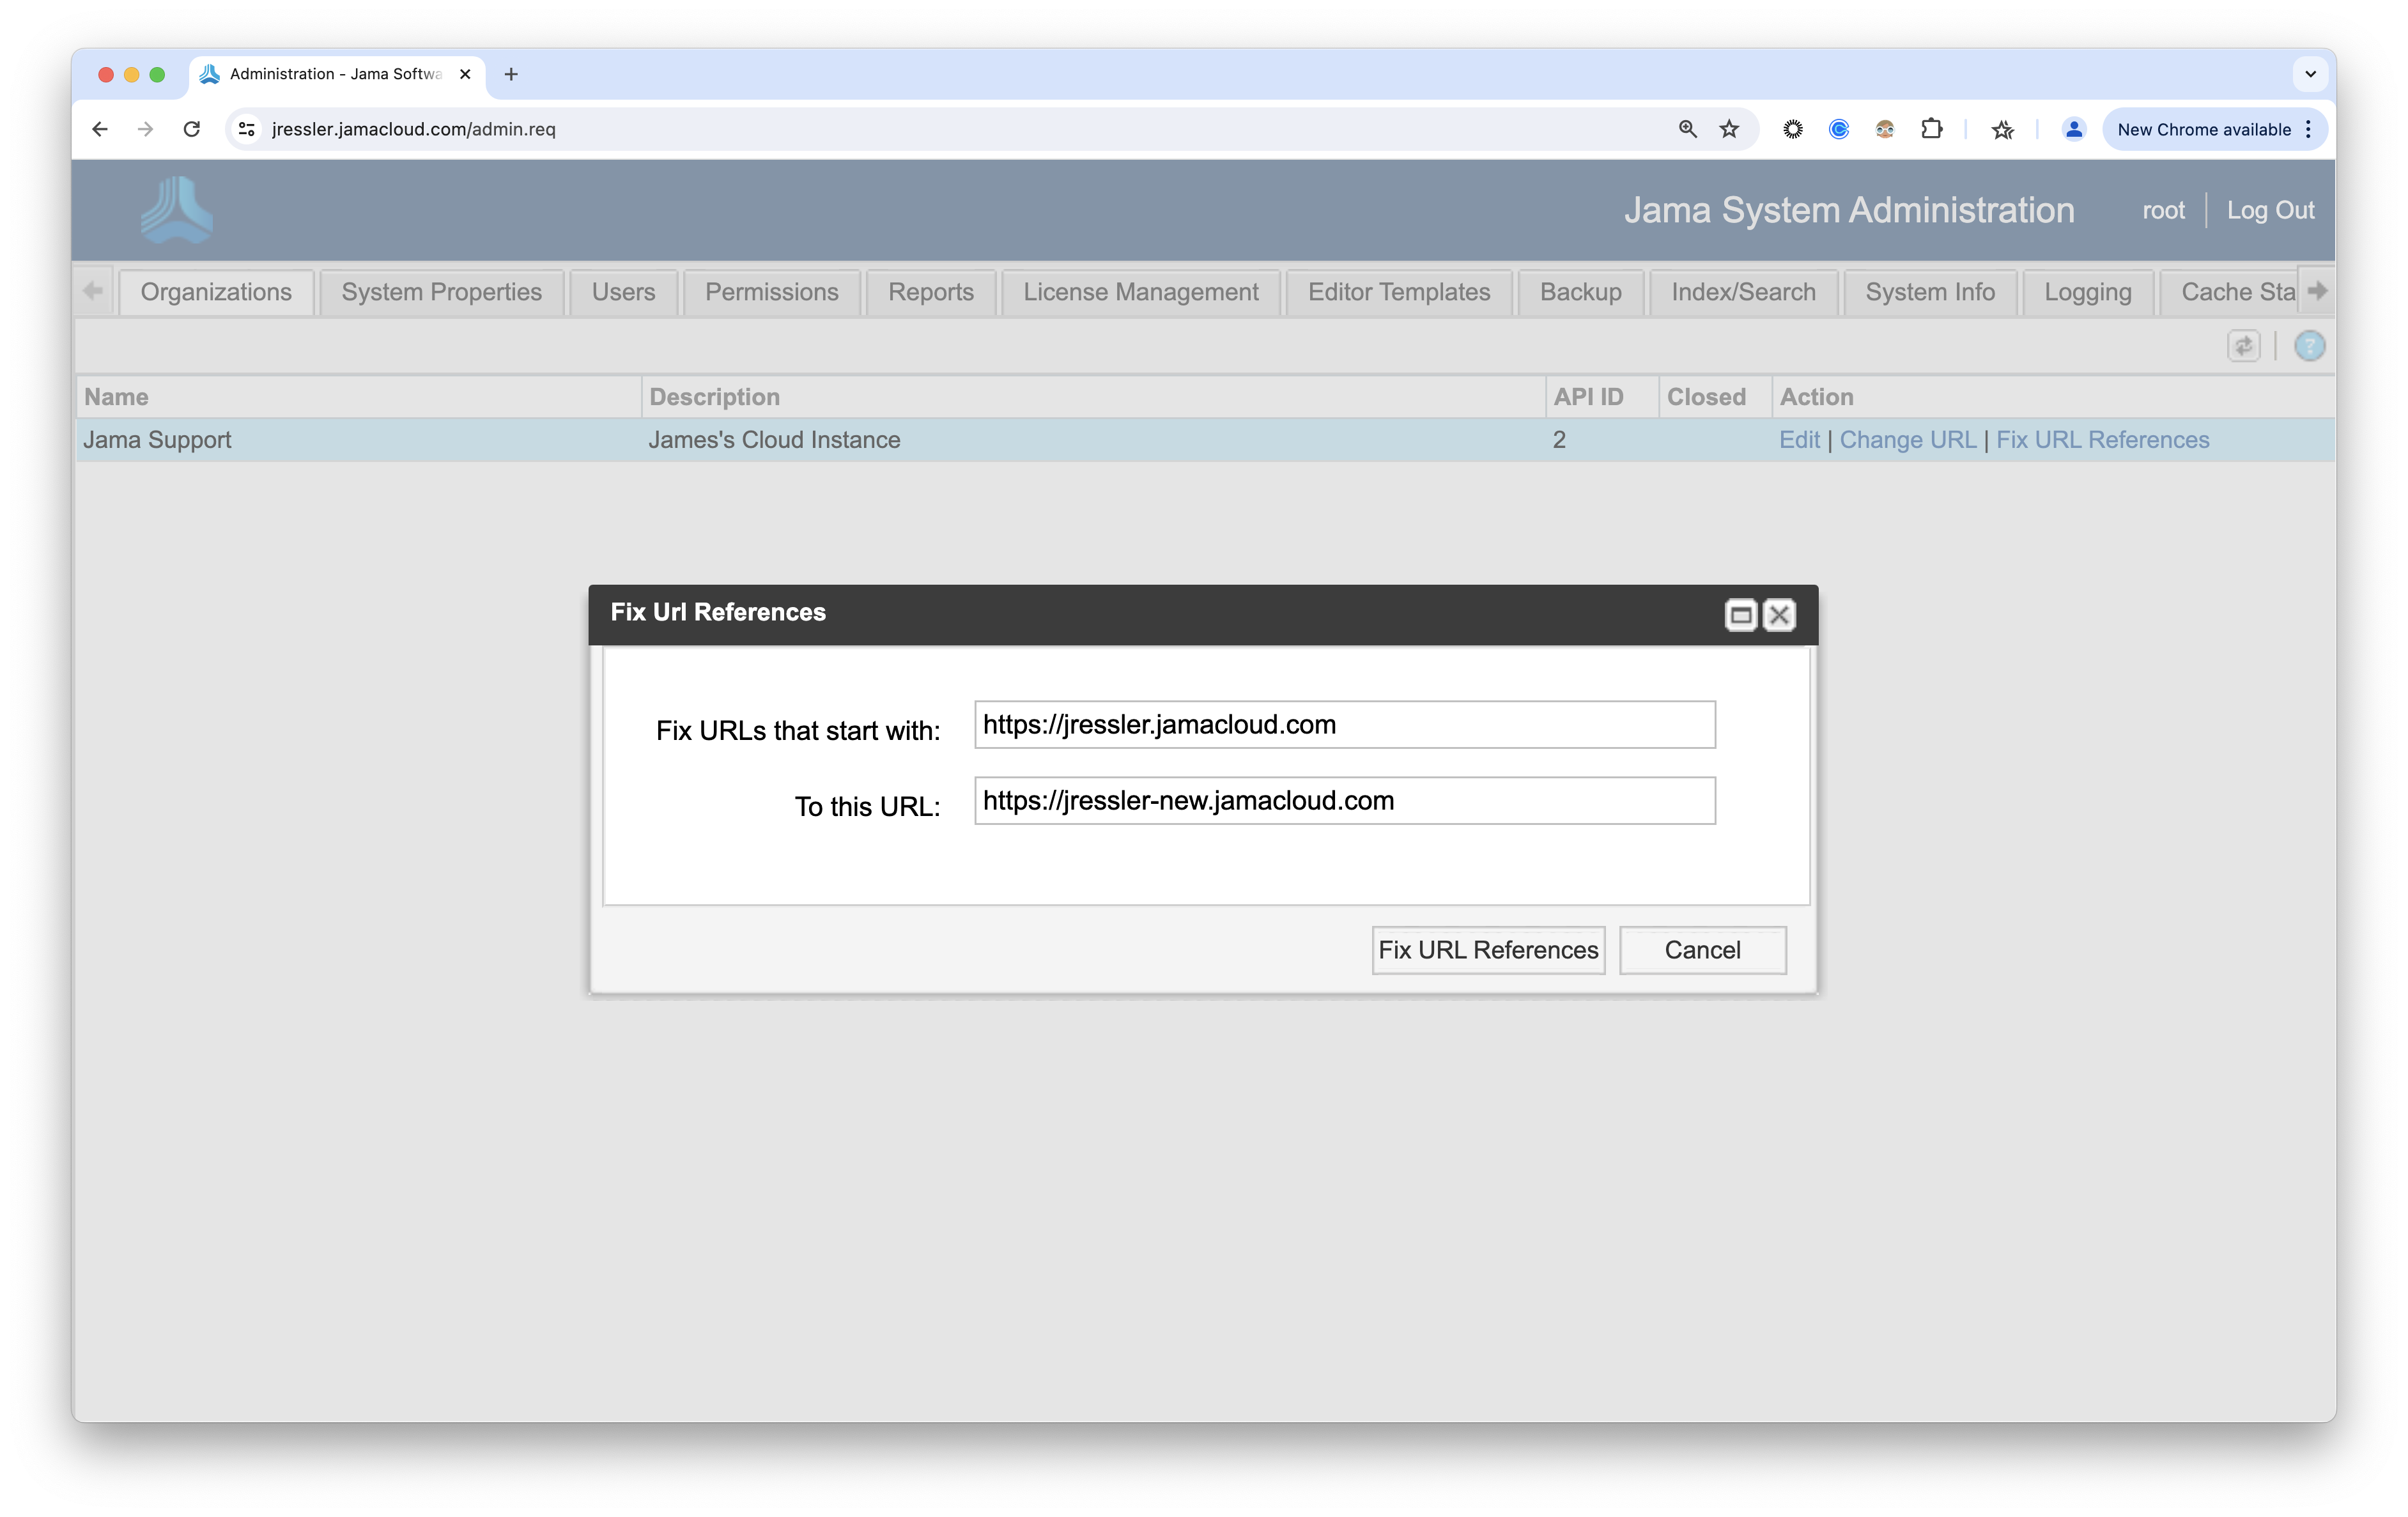Click the refresh icon above the table
The image size is (2408, 1517).
[2243, 346]
